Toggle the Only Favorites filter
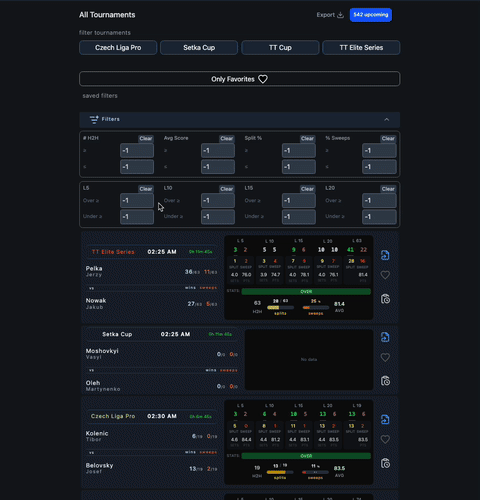480x500 pixels. (239, 79)
